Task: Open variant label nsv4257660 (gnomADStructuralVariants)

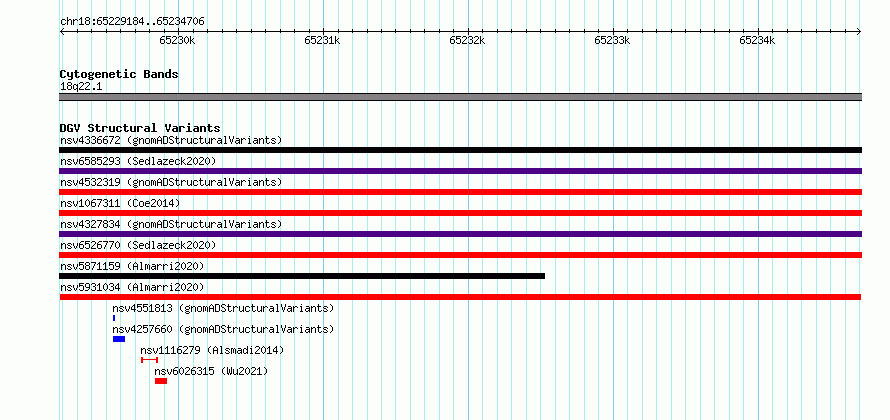Action: click(x=223, y=329)
